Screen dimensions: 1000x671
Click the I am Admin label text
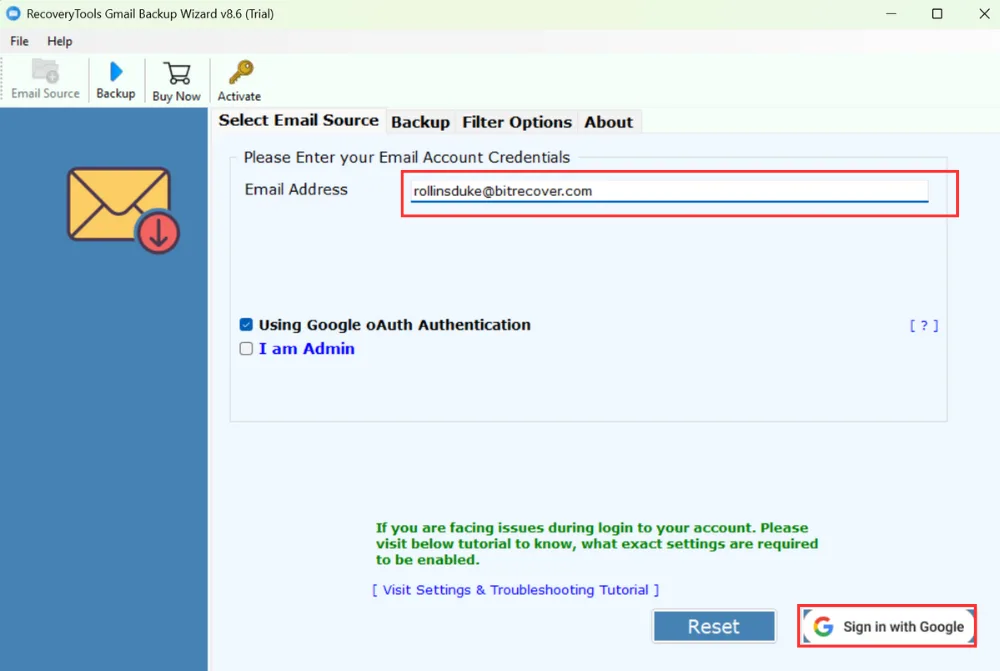coord(306,348)
